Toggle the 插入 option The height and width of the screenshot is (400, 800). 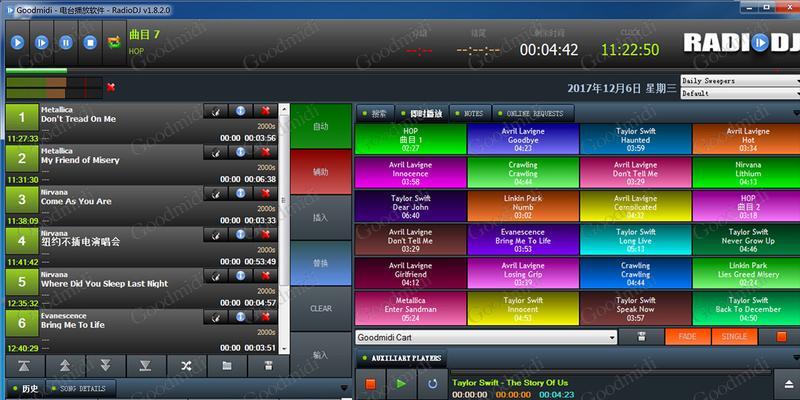tap(321, 217)
